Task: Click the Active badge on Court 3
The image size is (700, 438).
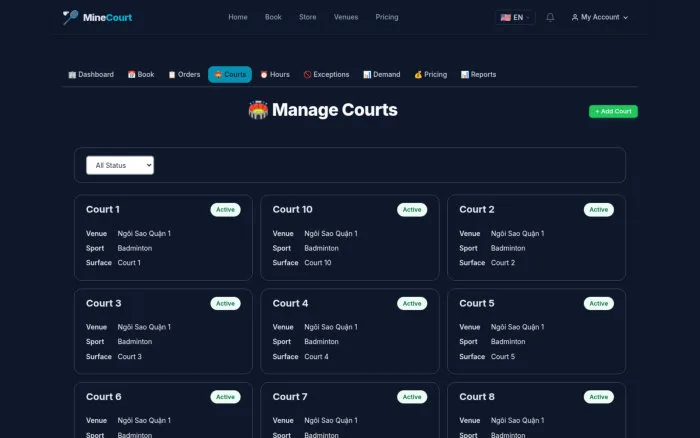Action: point(225,304)
